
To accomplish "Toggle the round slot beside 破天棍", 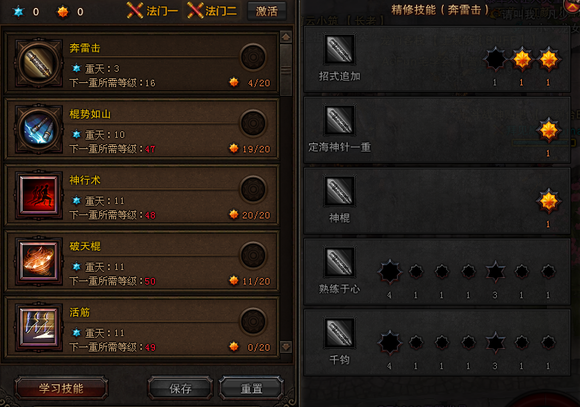I will point(253,256).
